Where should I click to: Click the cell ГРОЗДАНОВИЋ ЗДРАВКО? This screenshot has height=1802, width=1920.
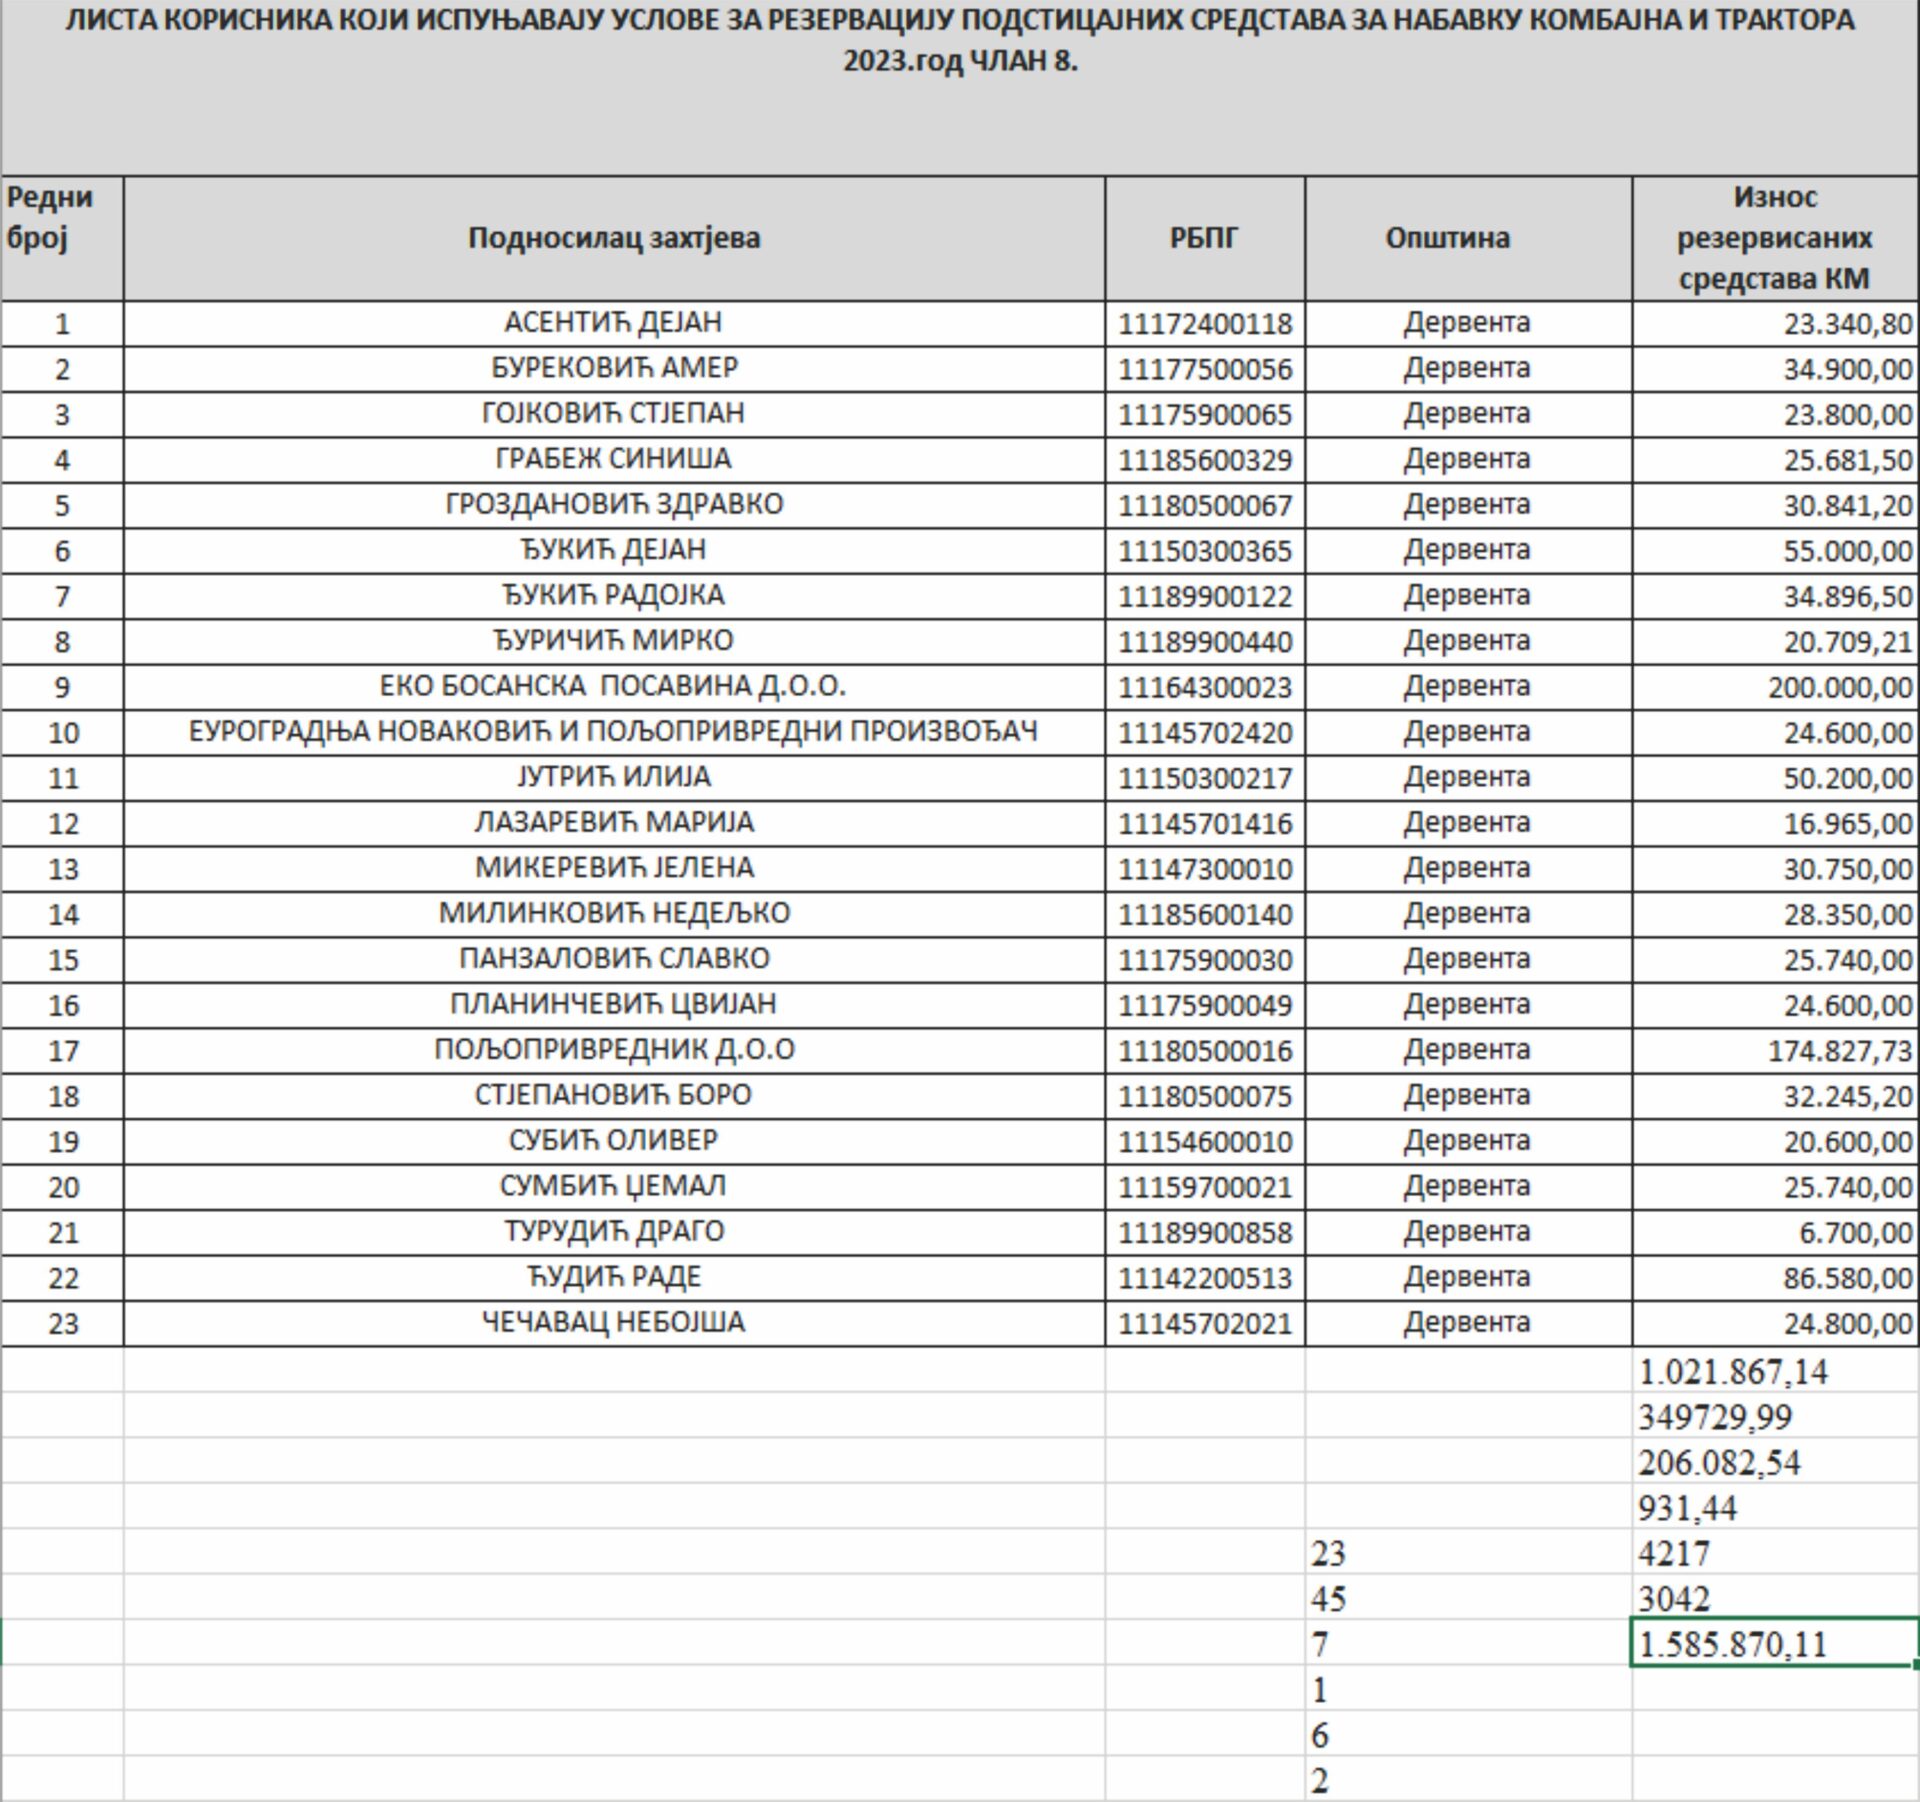pyautogui.click(x=614, y=505)
